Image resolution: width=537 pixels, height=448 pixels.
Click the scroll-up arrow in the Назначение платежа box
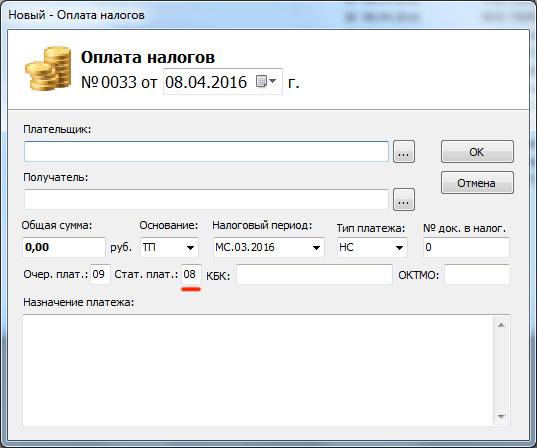point(501,325)
